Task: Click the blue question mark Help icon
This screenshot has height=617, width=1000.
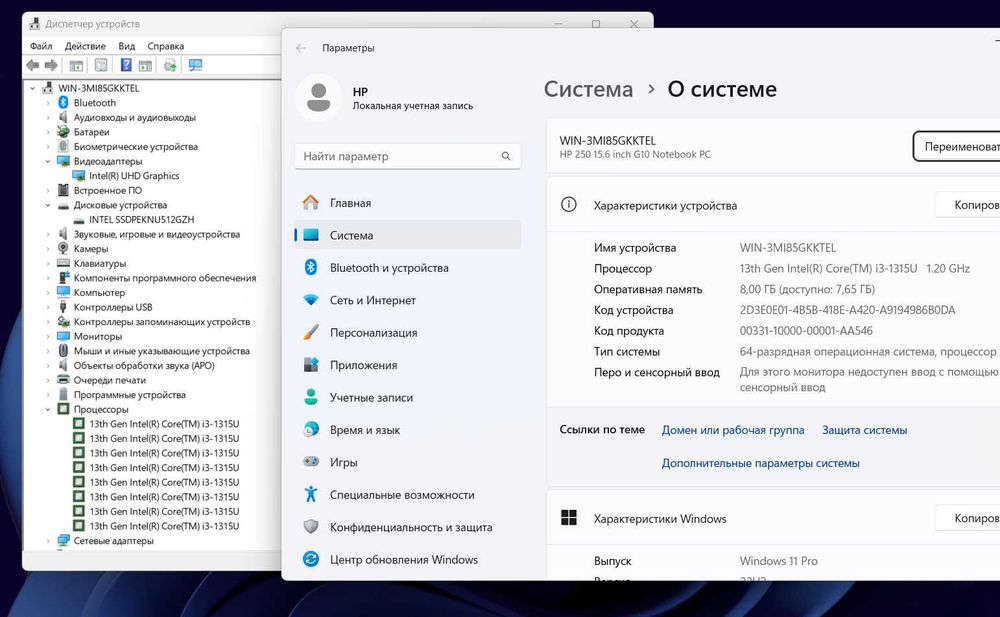Action: coord(126,65)
